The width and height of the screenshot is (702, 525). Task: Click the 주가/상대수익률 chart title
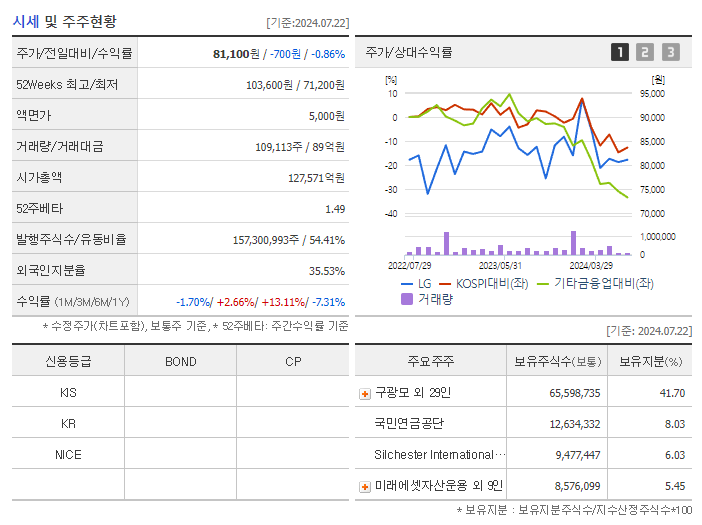[409, 52]
